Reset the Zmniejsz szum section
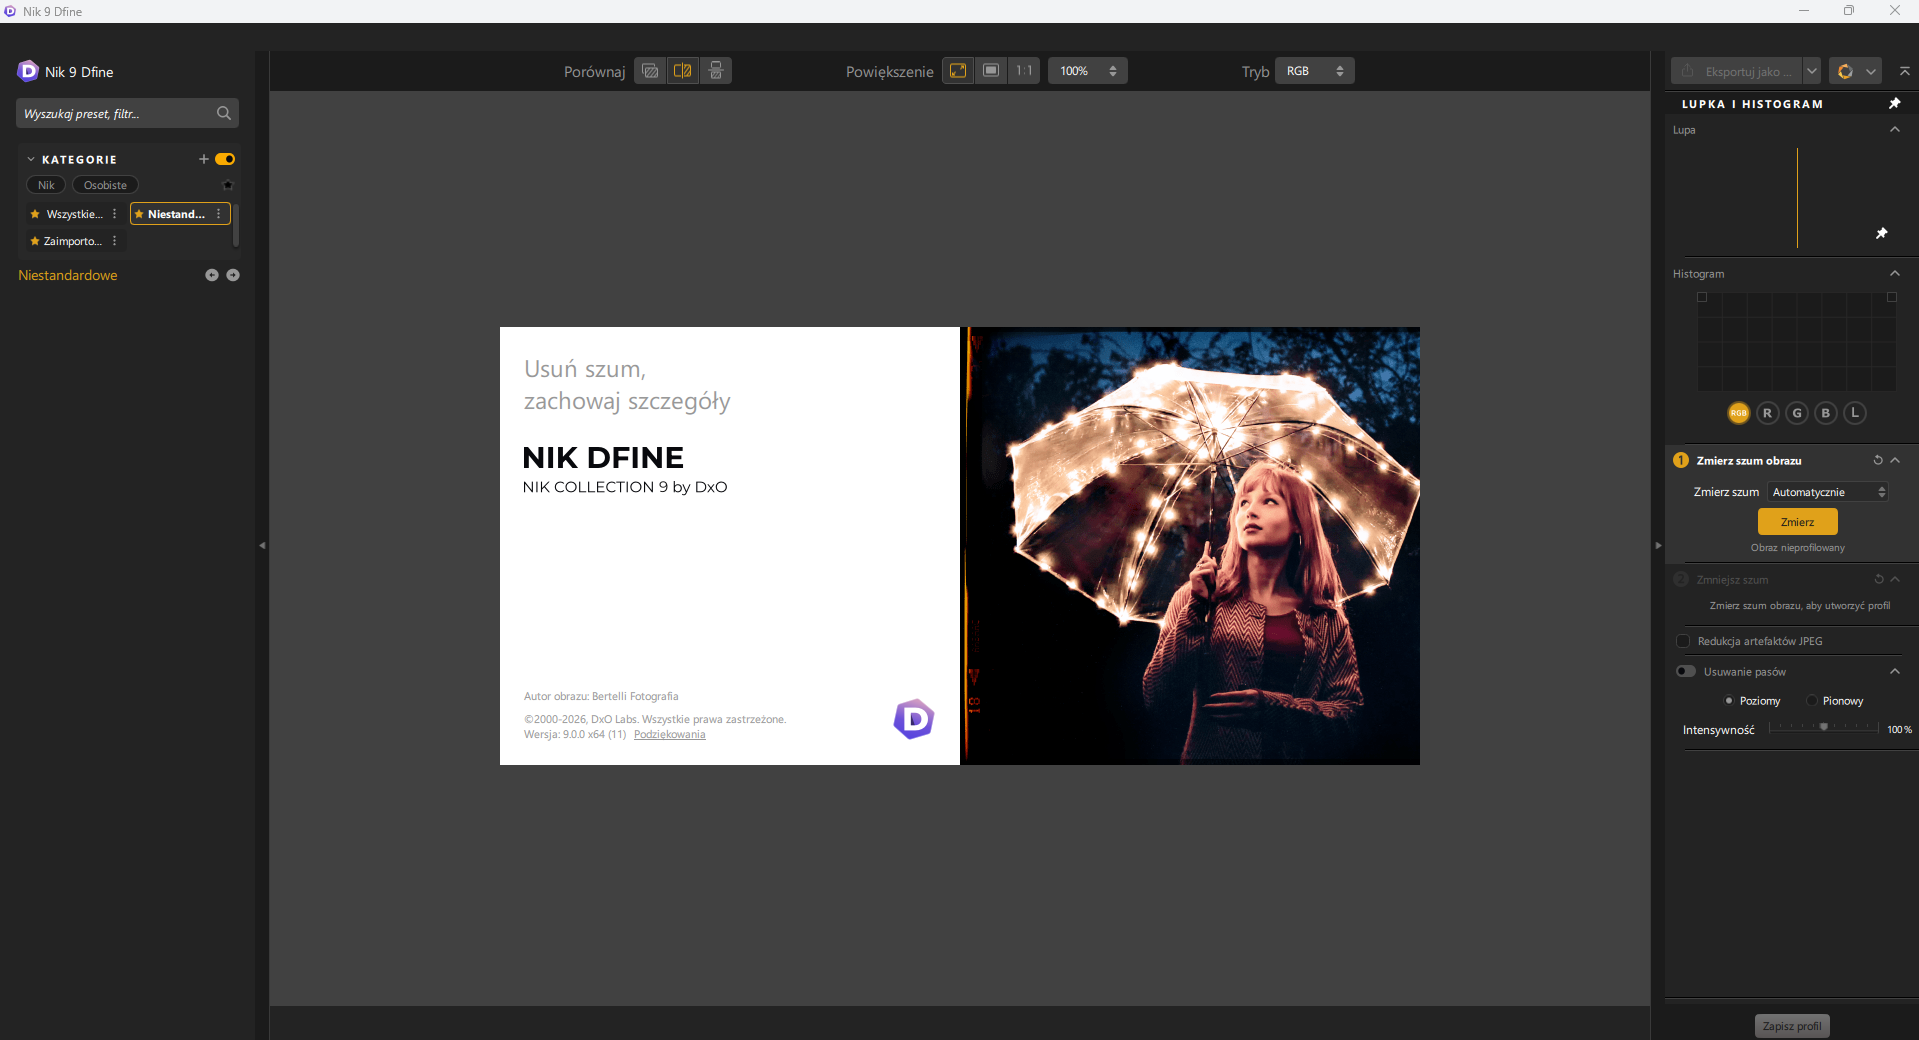This screenshot has width=1919, height=1040. click(x=1878, y=579)
